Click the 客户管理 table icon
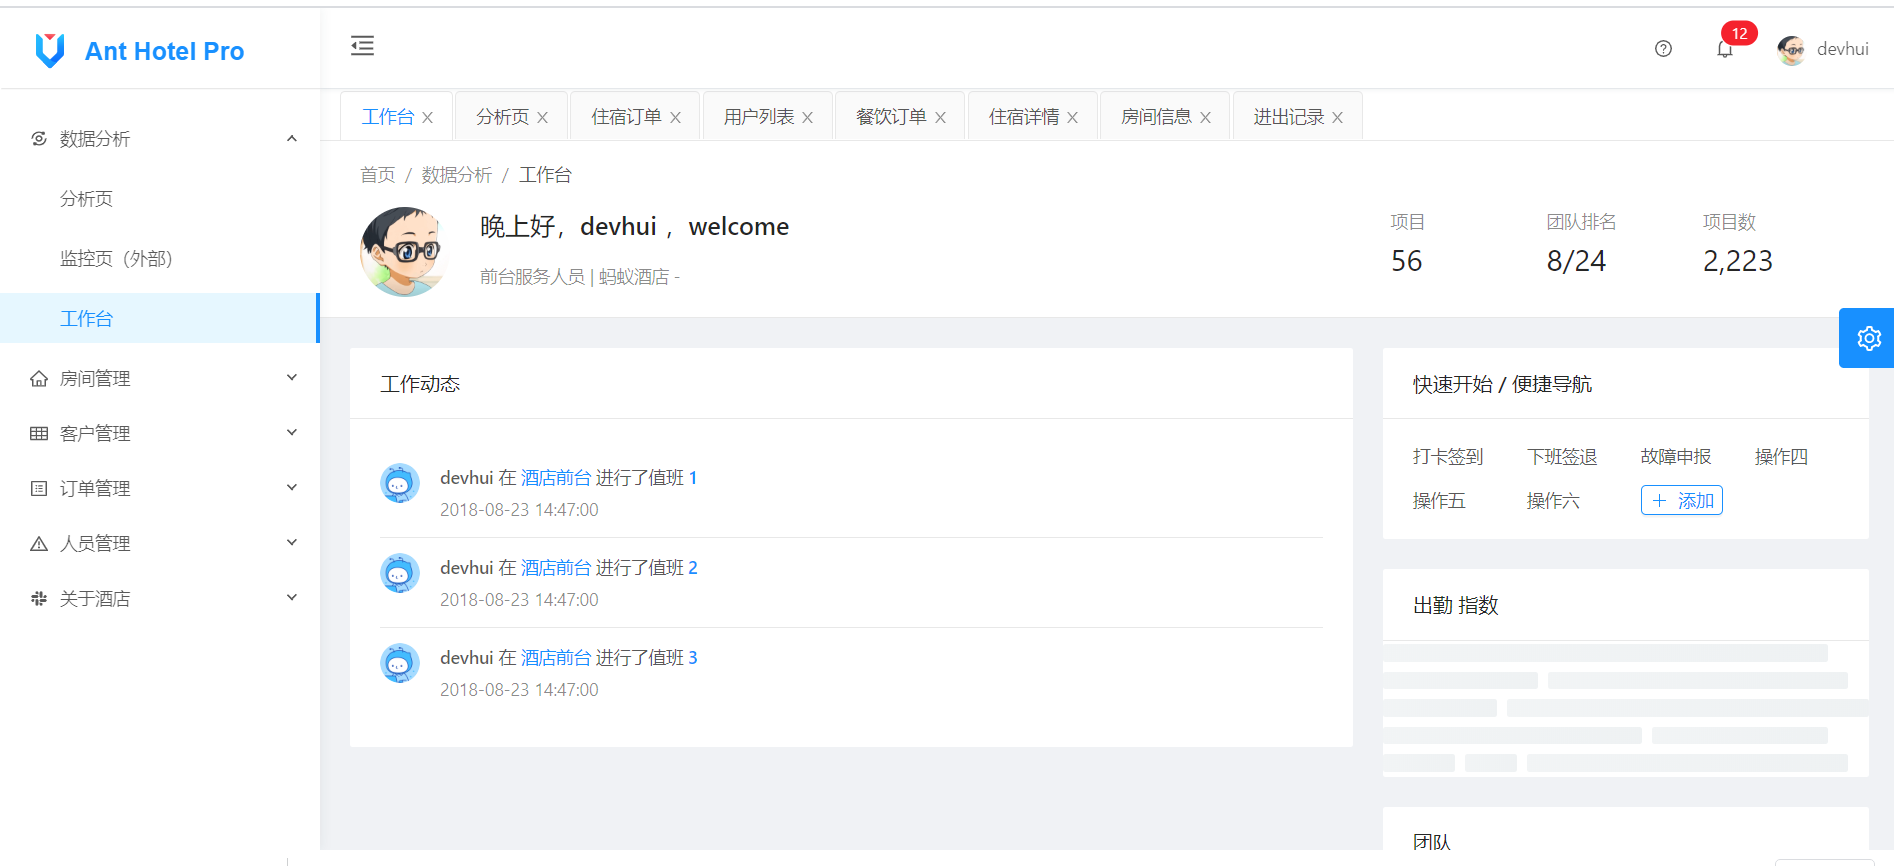1894x866 pixels. coord(39,433)
